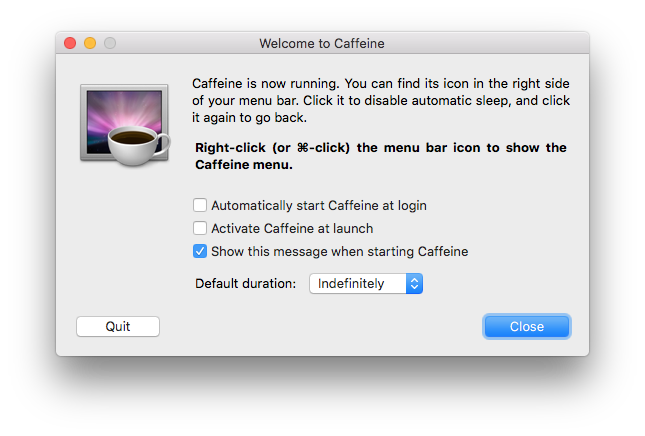Uncheck Show this message when starting Caffeine
Viewport: 645px width, 436px height.
pos(201,251)
